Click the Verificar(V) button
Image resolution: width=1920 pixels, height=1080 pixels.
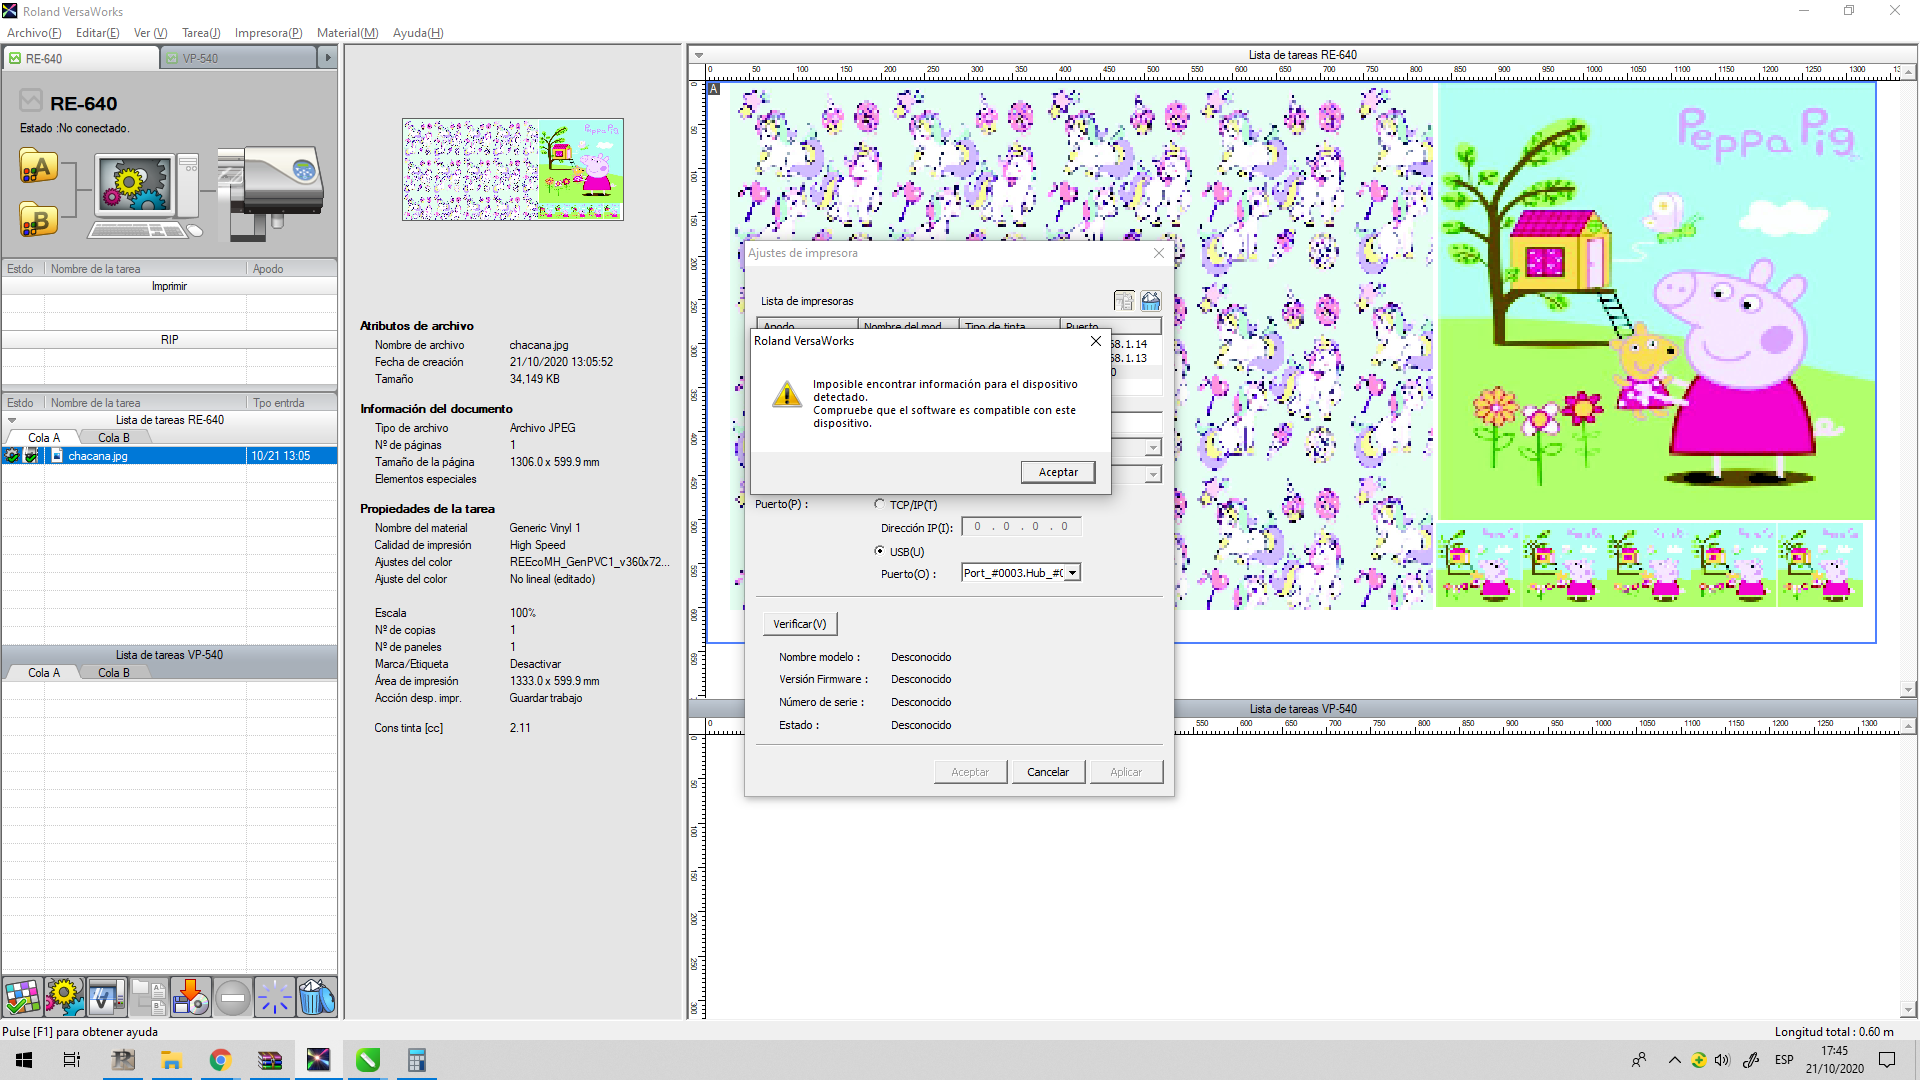pos(799,624)
